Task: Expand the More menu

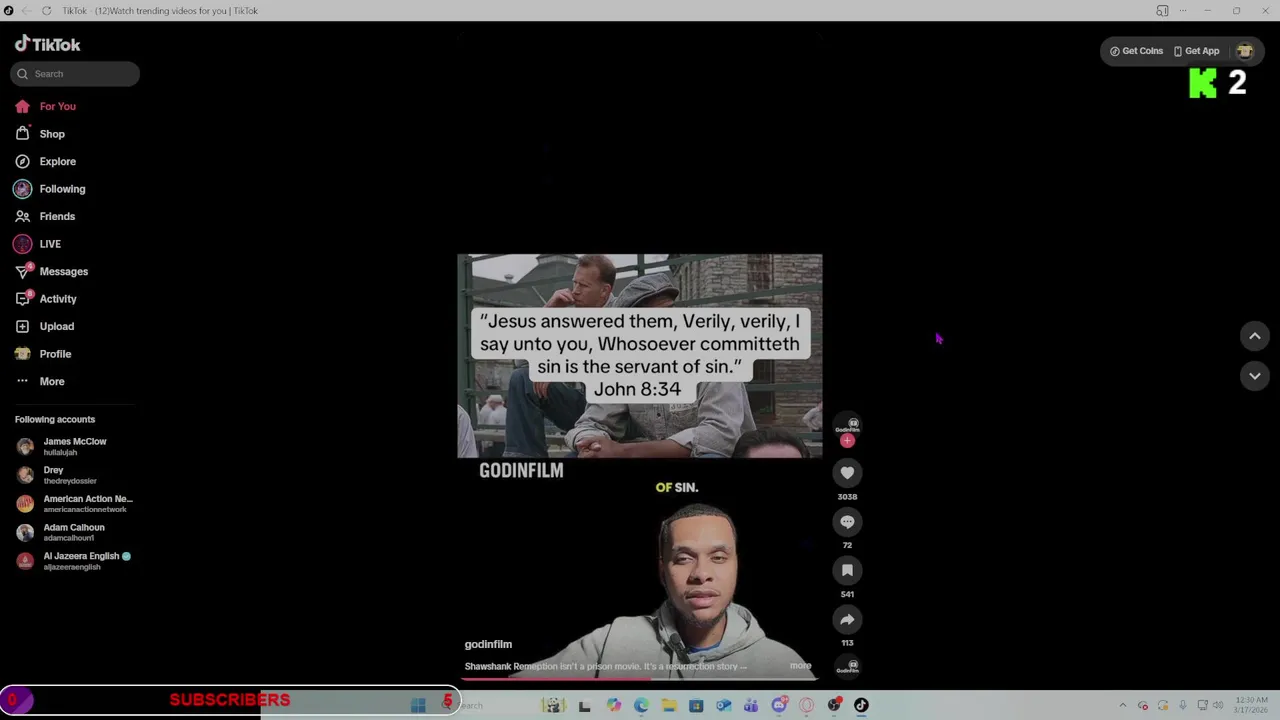Action: 52,381
